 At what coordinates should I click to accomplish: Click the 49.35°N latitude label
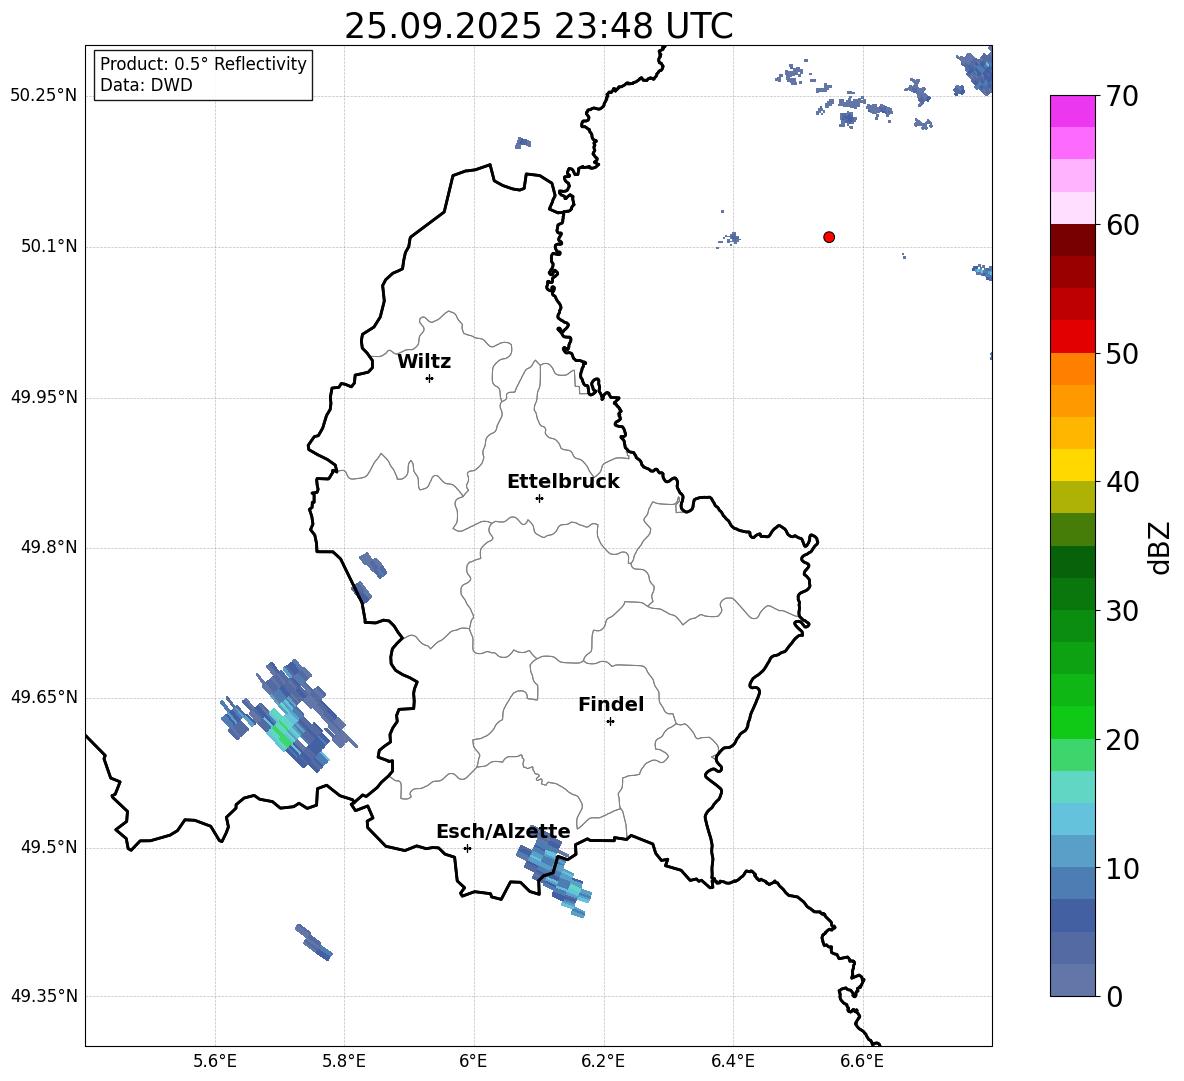(44, 996)
